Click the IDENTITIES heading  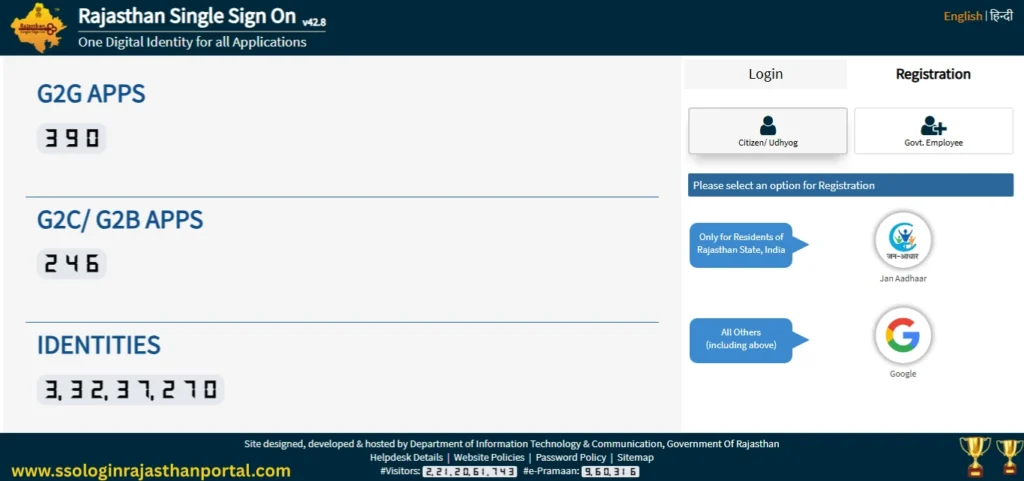99,345
